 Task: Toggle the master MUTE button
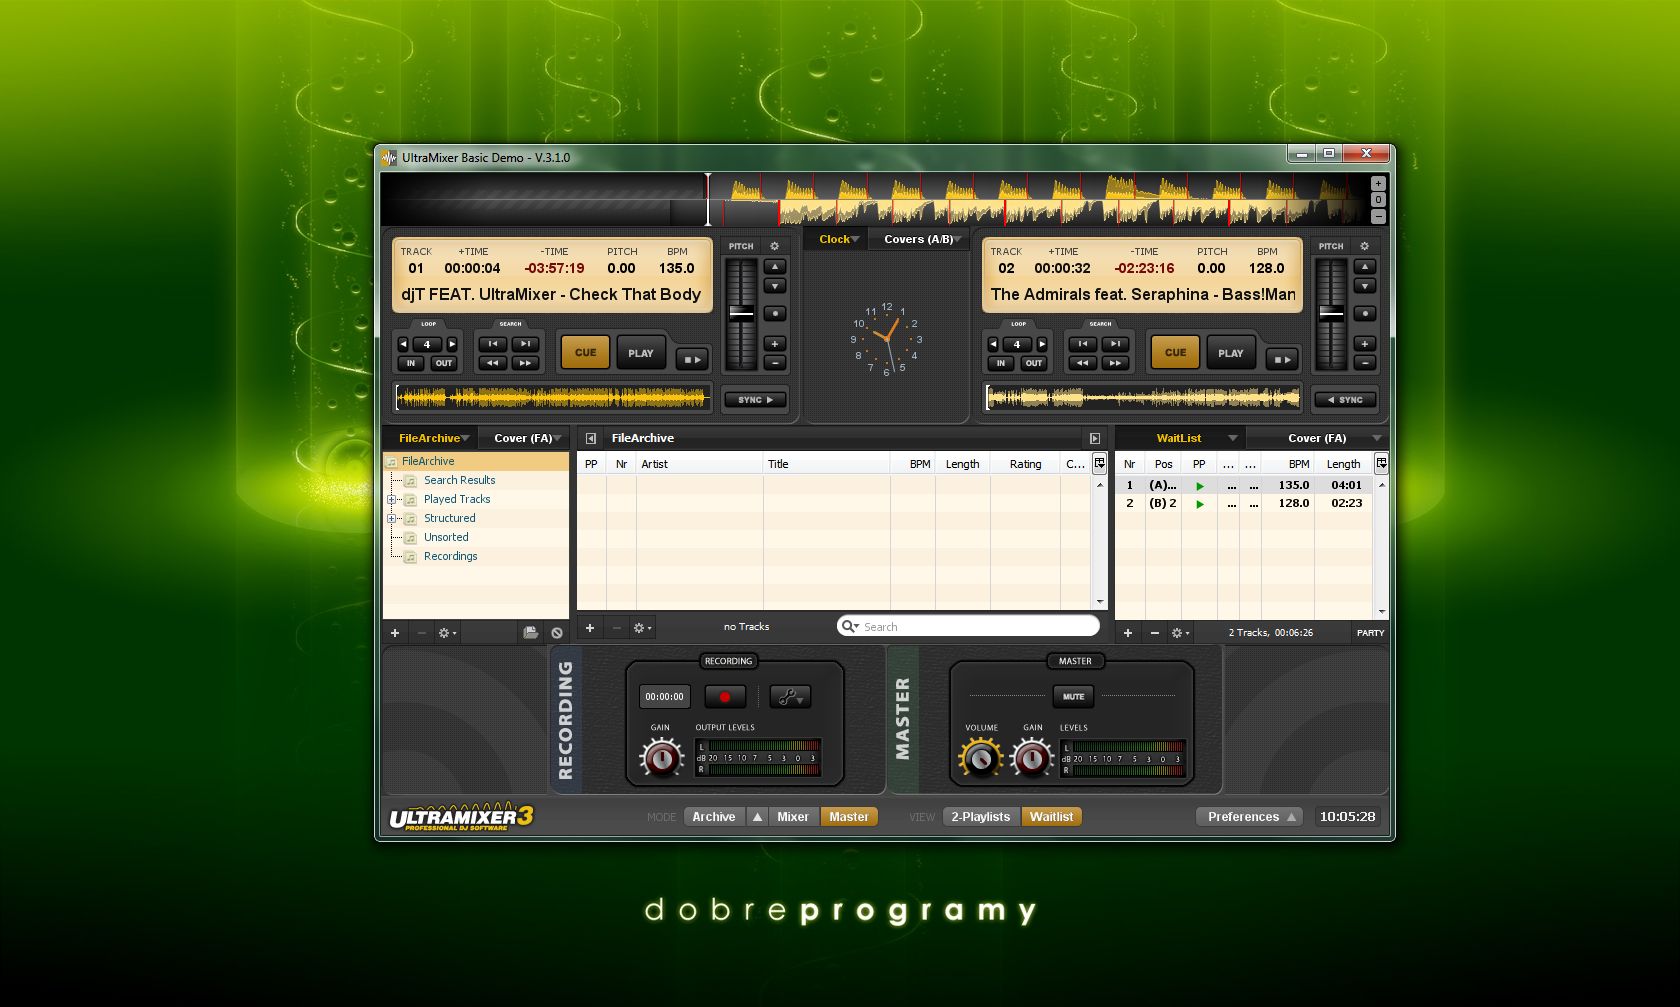[1073, 697]
